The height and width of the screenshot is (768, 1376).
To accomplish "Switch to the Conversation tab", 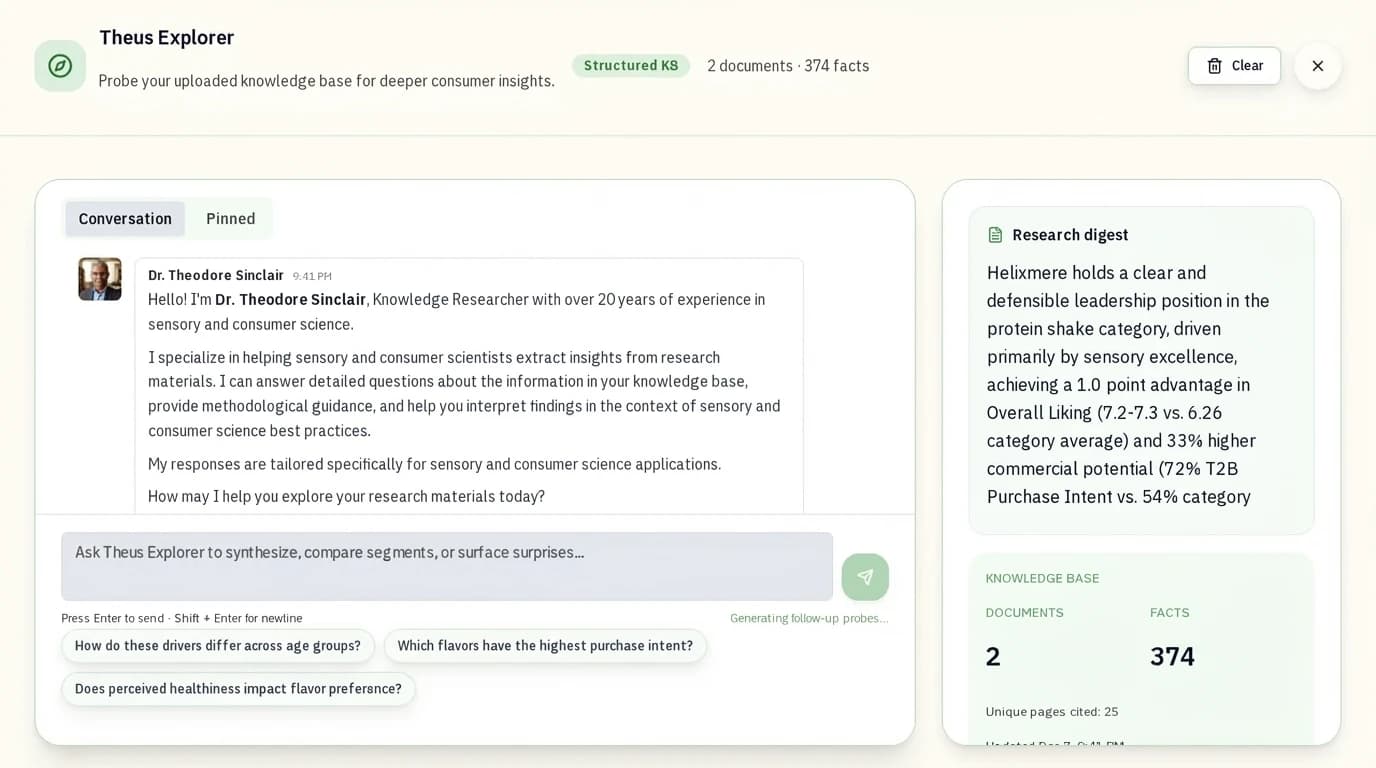I will click(124, 218).
